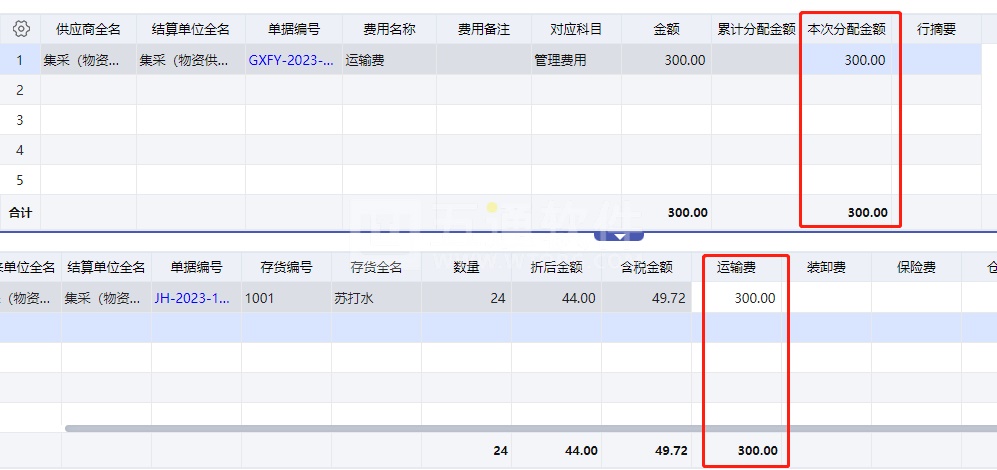The height and width of the screenshot is (470, 997).
Task: Click the 装卸费 column header
Action: 826,267
